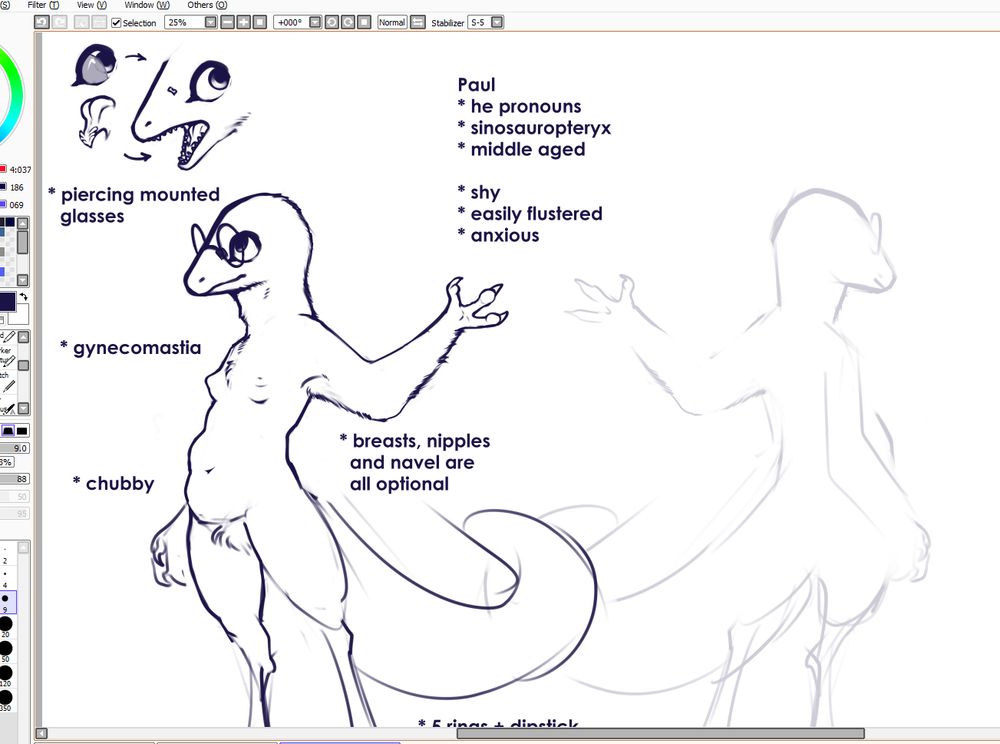Open the View menu
1000x744 pixels.
pos(91,4)
